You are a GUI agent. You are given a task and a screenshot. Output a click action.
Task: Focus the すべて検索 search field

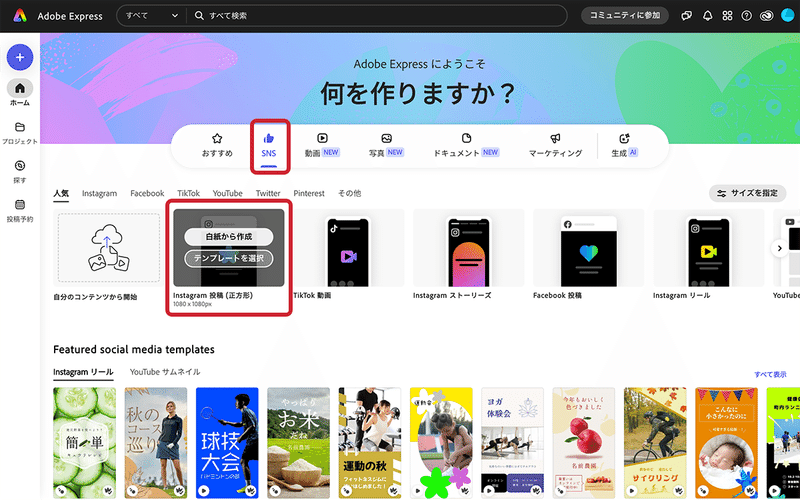tap(377, 15)
